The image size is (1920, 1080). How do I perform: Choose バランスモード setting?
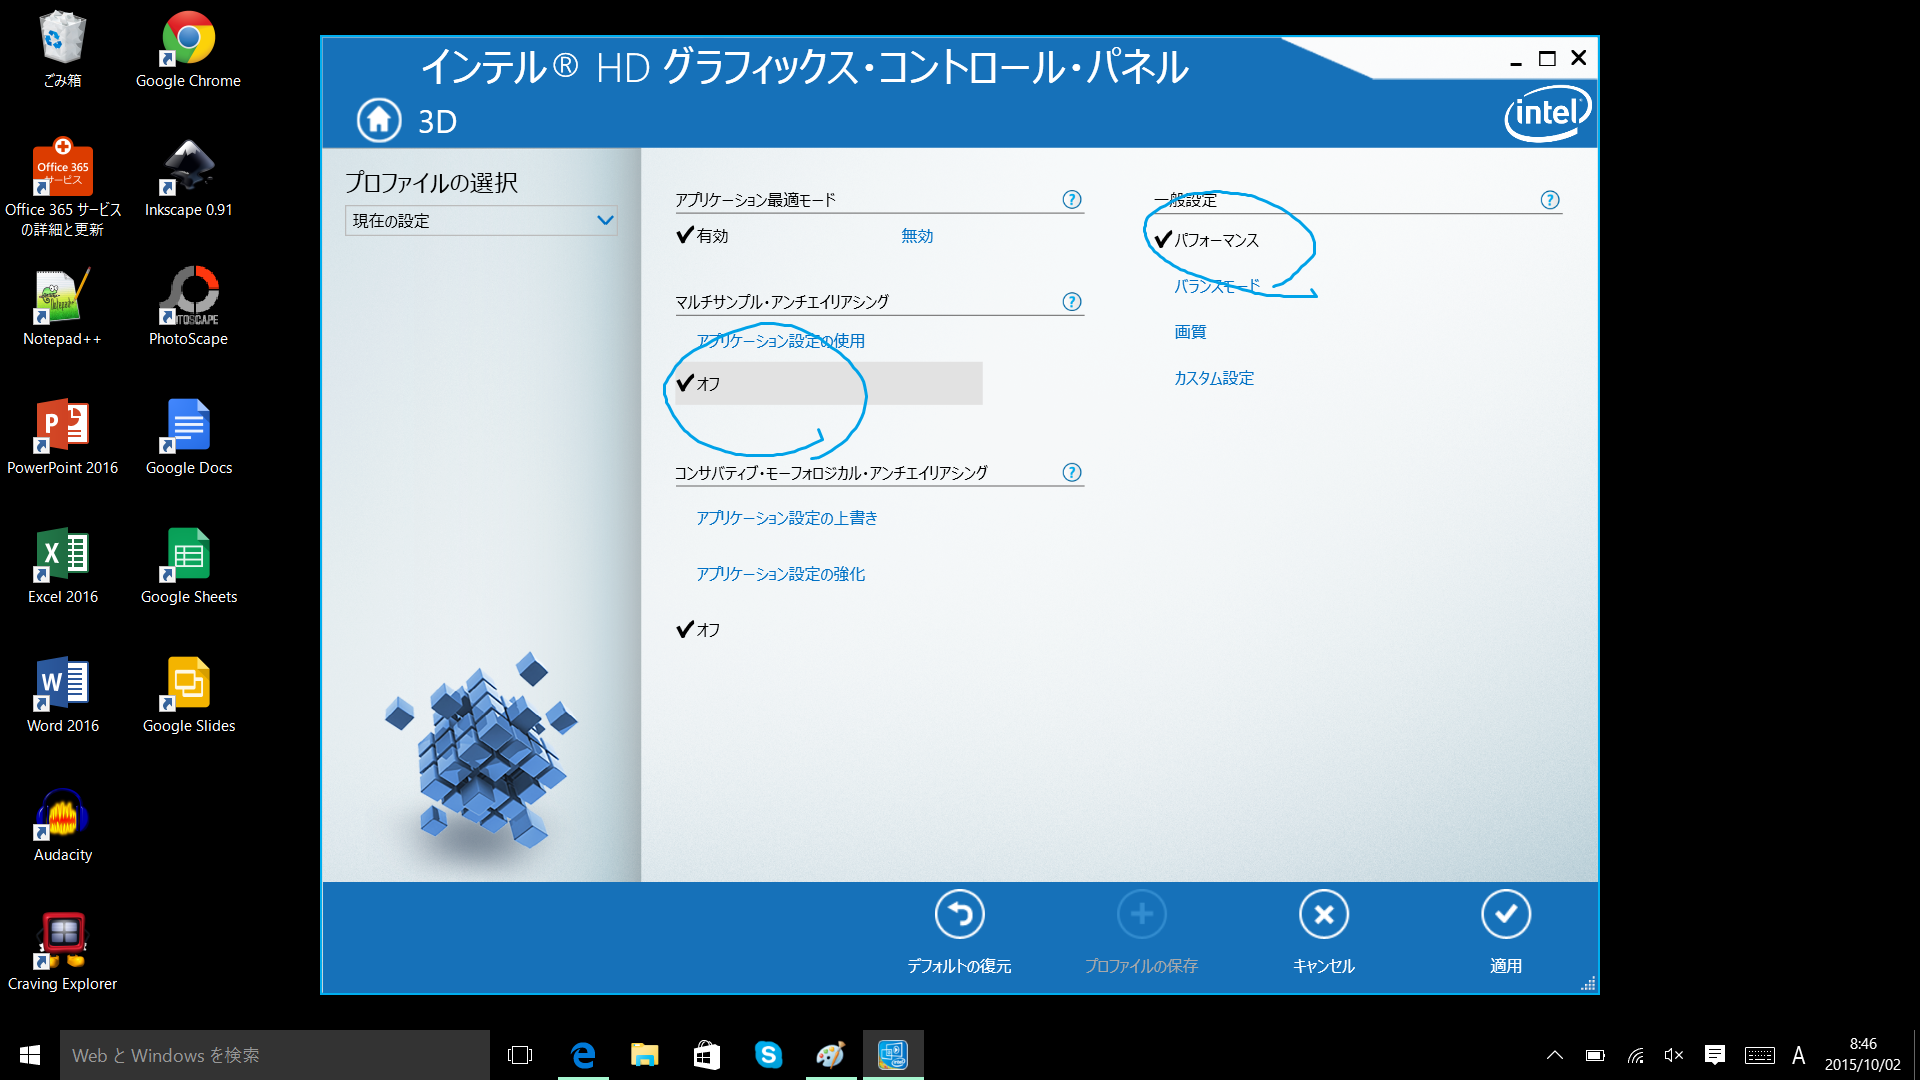pos(1216,286)
